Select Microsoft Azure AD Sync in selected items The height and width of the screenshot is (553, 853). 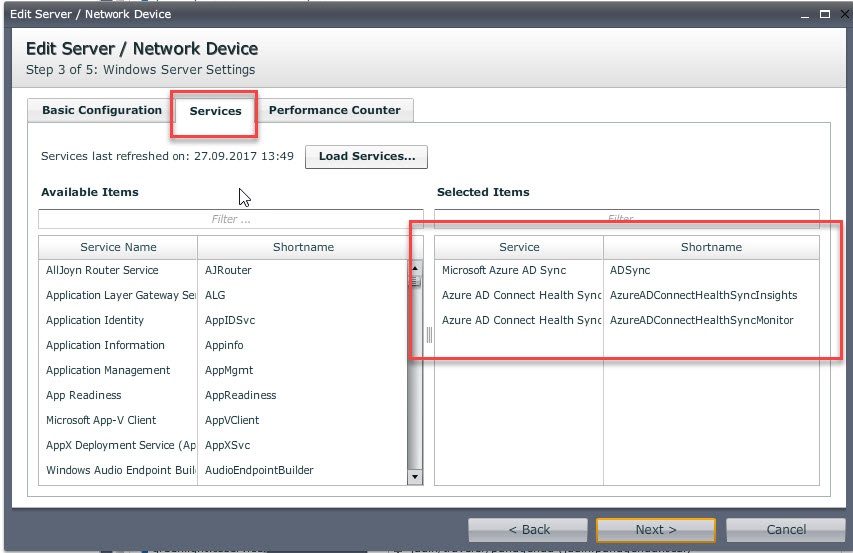pos(504,270)
